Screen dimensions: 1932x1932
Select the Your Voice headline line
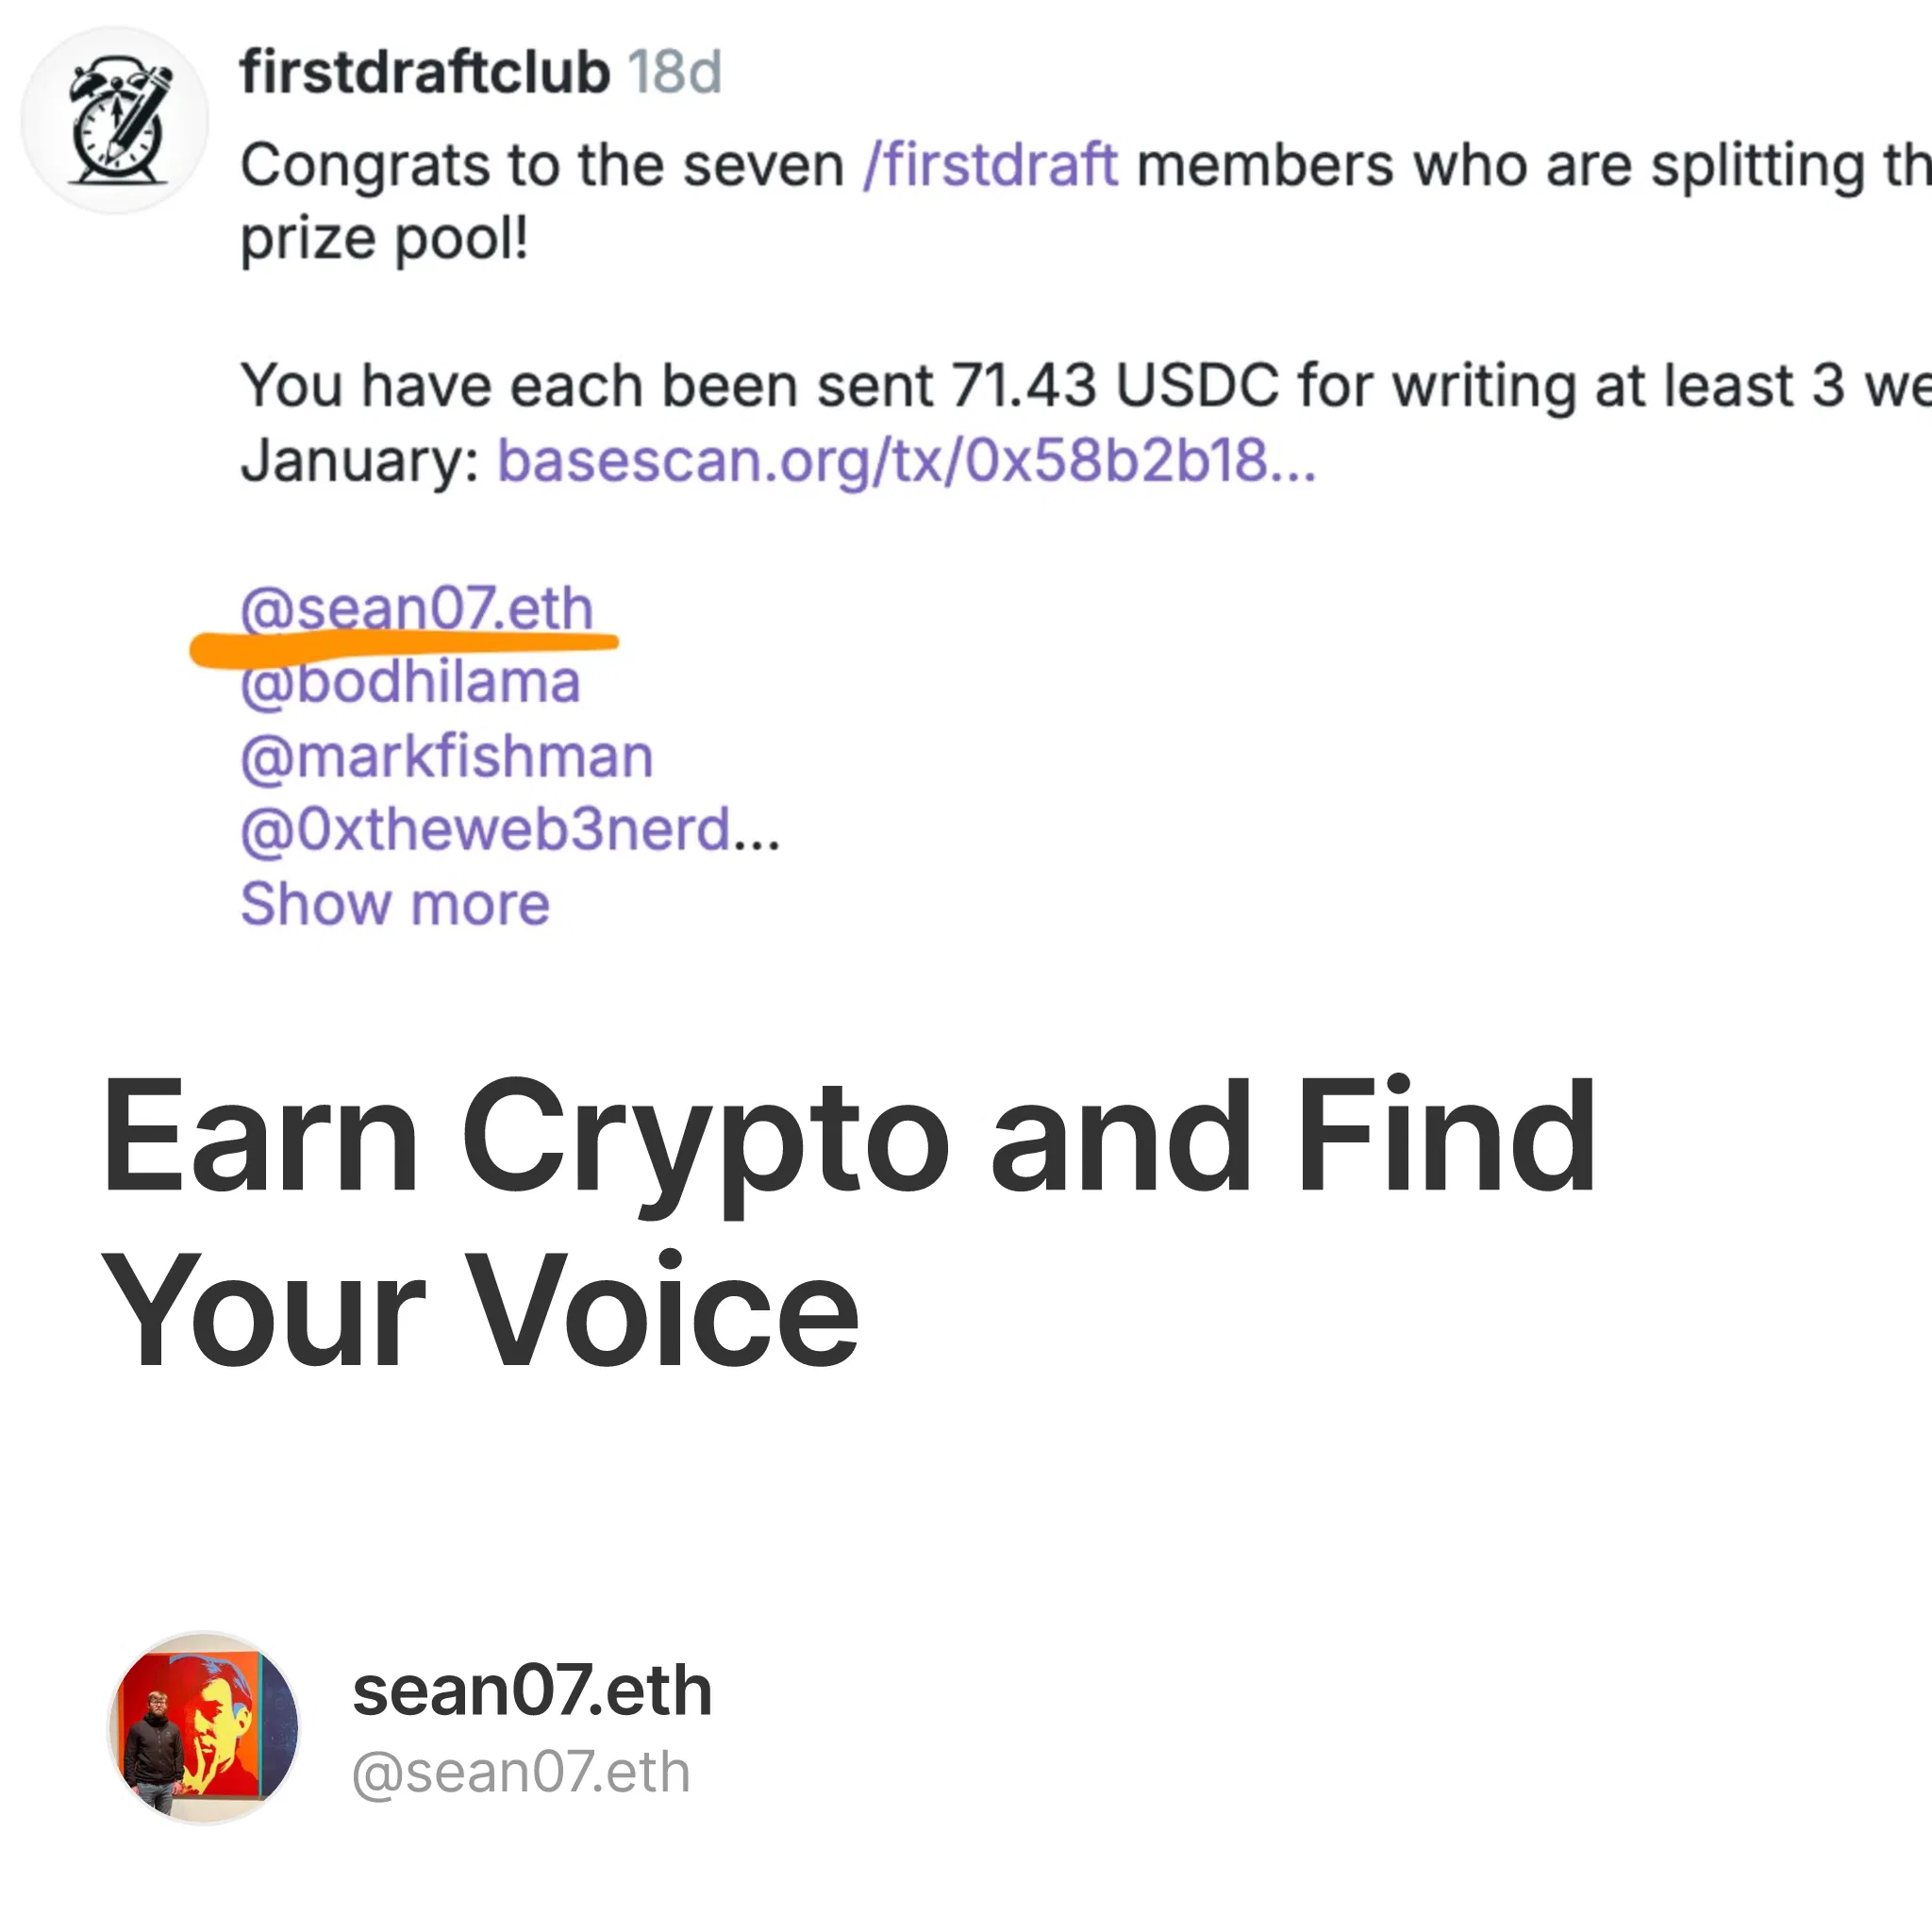(x=480, y=1310)
